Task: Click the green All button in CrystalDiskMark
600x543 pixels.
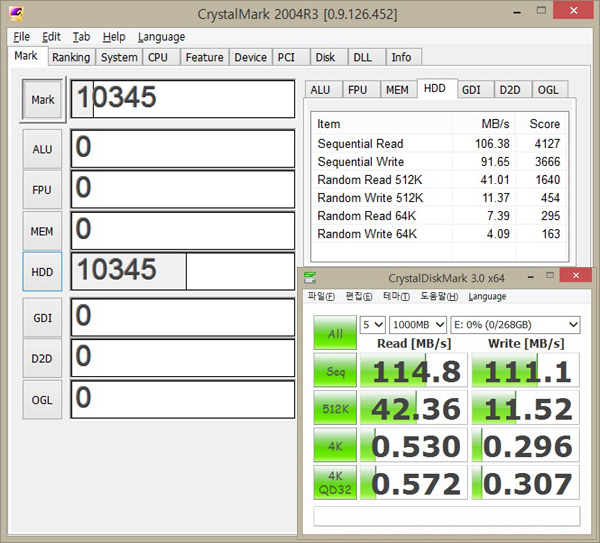Action: [x=334, y=333]
